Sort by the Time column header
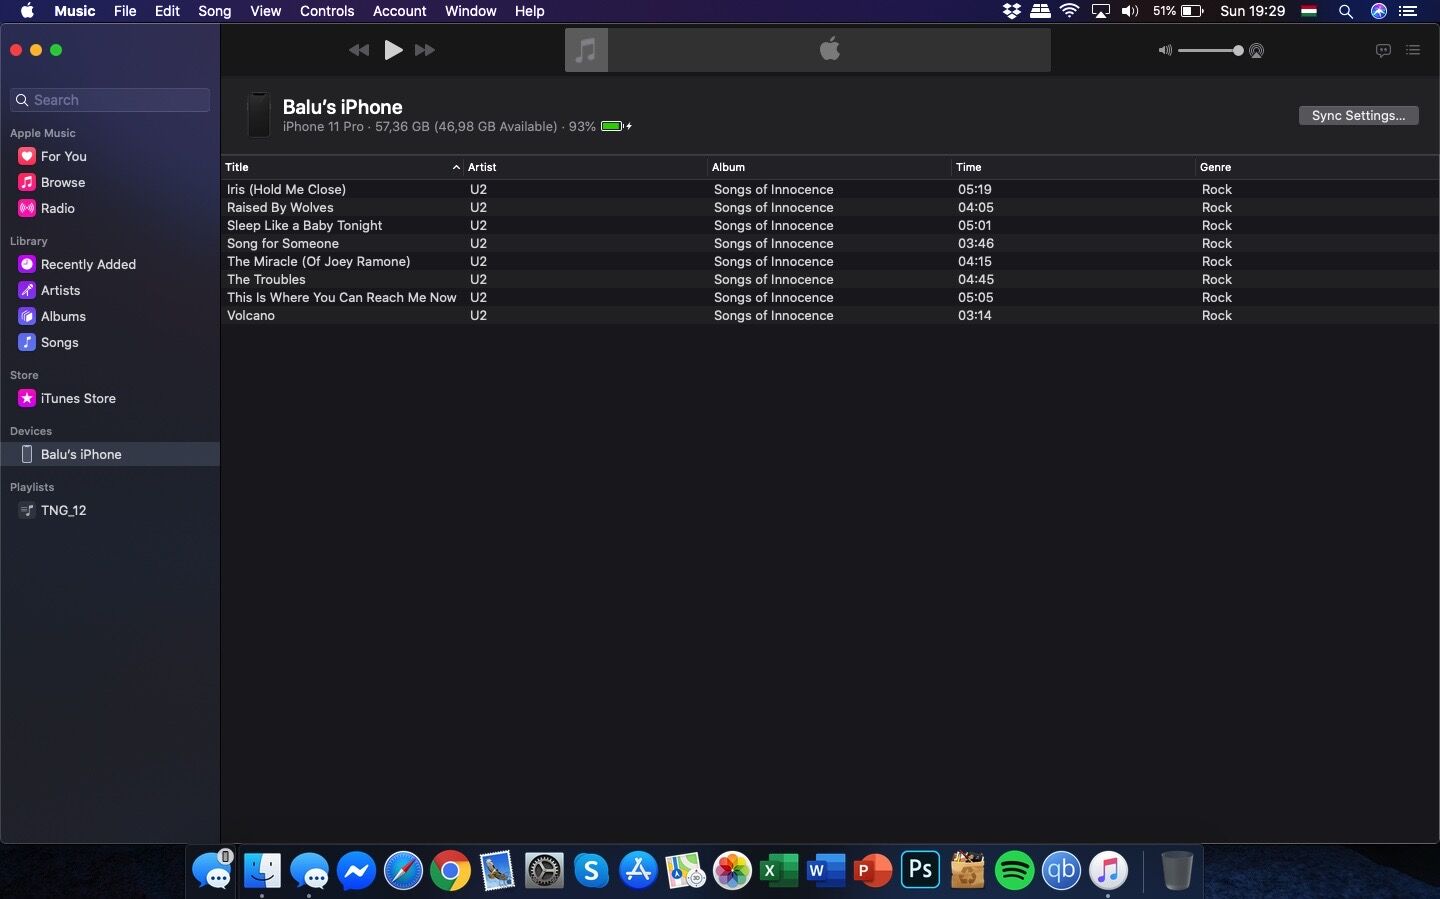This screenshot has width=1440, height=899. (1074, 167)
